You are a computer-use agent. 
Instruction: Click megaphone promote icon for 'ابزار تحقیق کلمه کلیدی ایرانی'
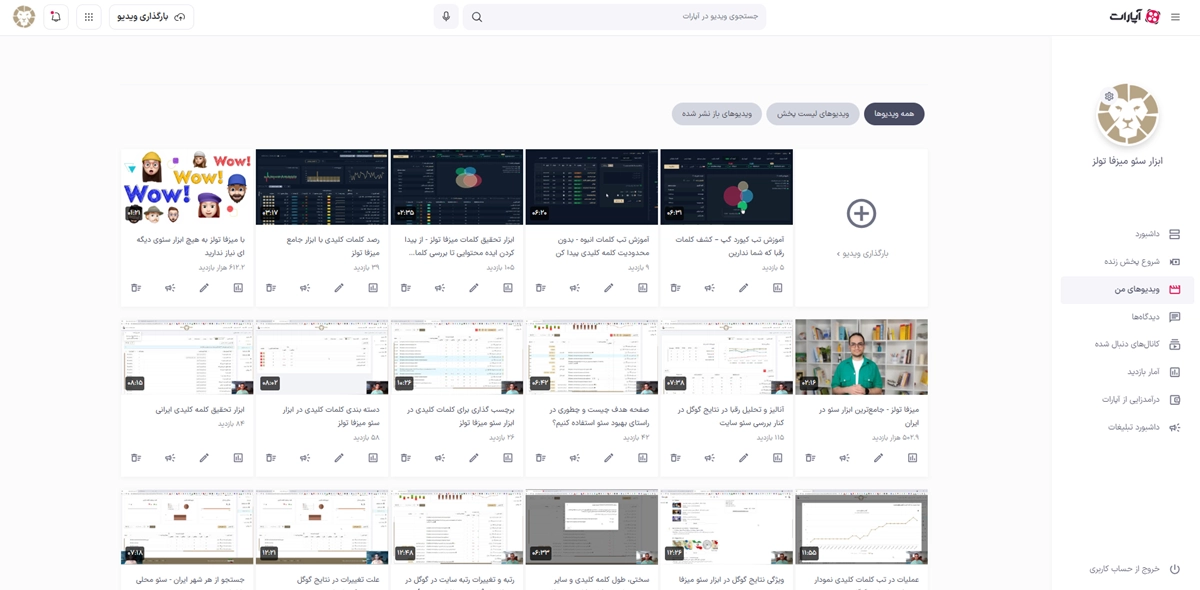pos(170,458)
